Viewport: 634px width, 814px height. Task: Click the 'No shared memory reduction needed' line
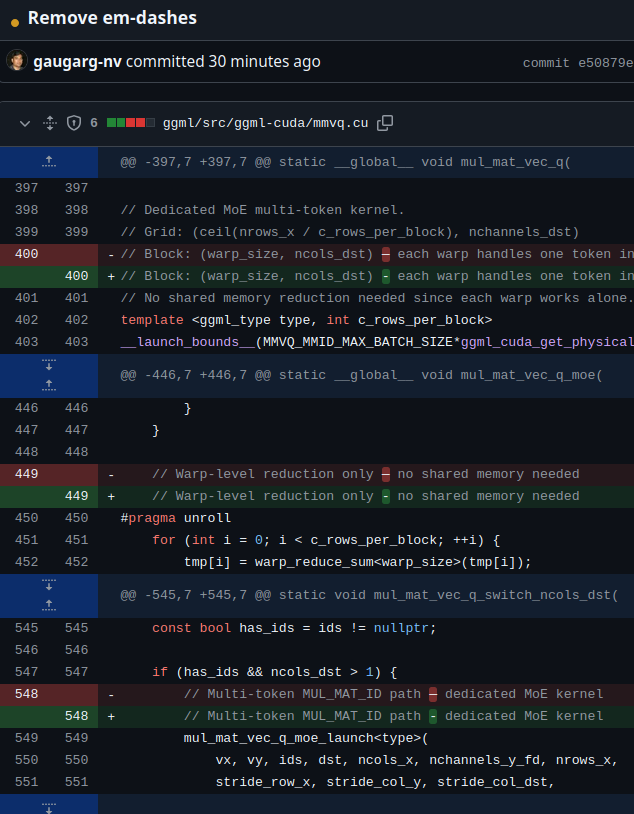377,299
